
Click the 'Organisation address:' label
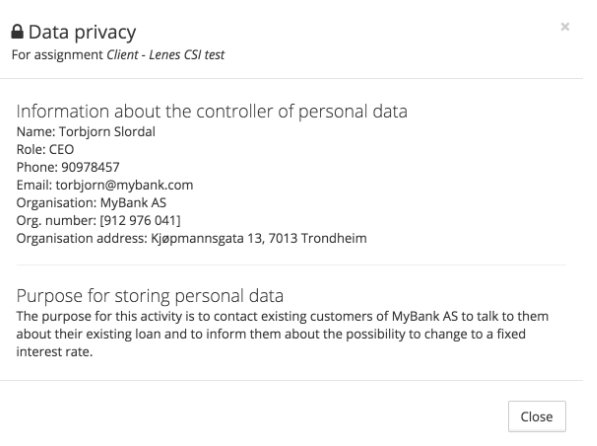click(81, 238)
